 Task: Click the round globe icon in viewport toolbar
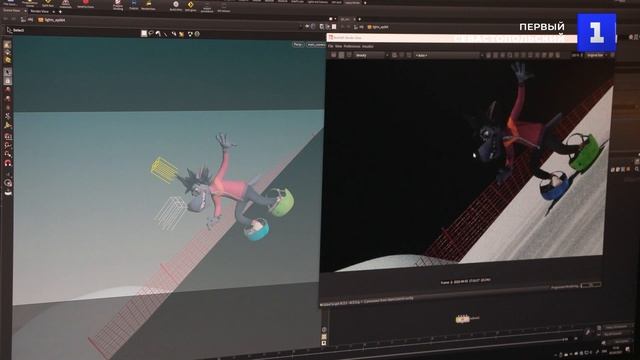pos(198,34)
